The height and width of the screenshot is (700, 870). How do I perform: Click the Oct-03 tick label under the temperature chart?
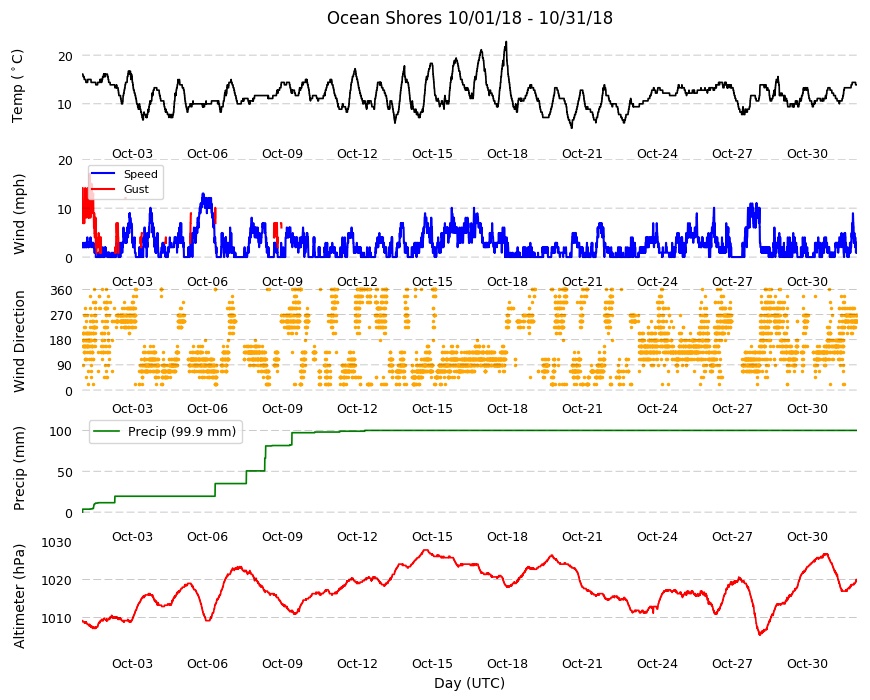pyautogui.click(x=132, y=154)
